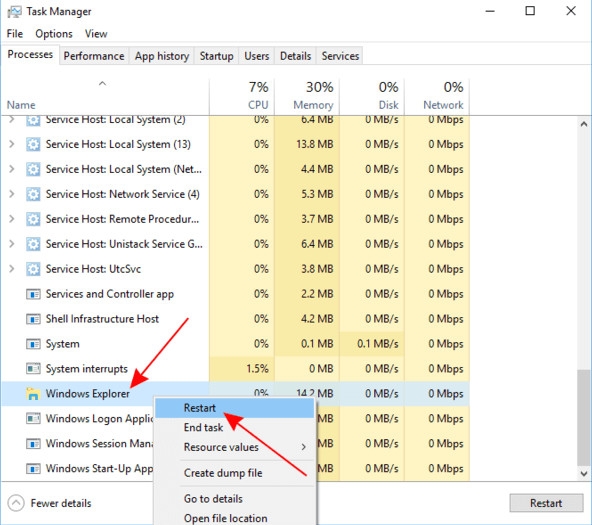The image size is (592, 525).
Task: Click the Windows Logon Application icon
Action: click(x=33, y=418)
